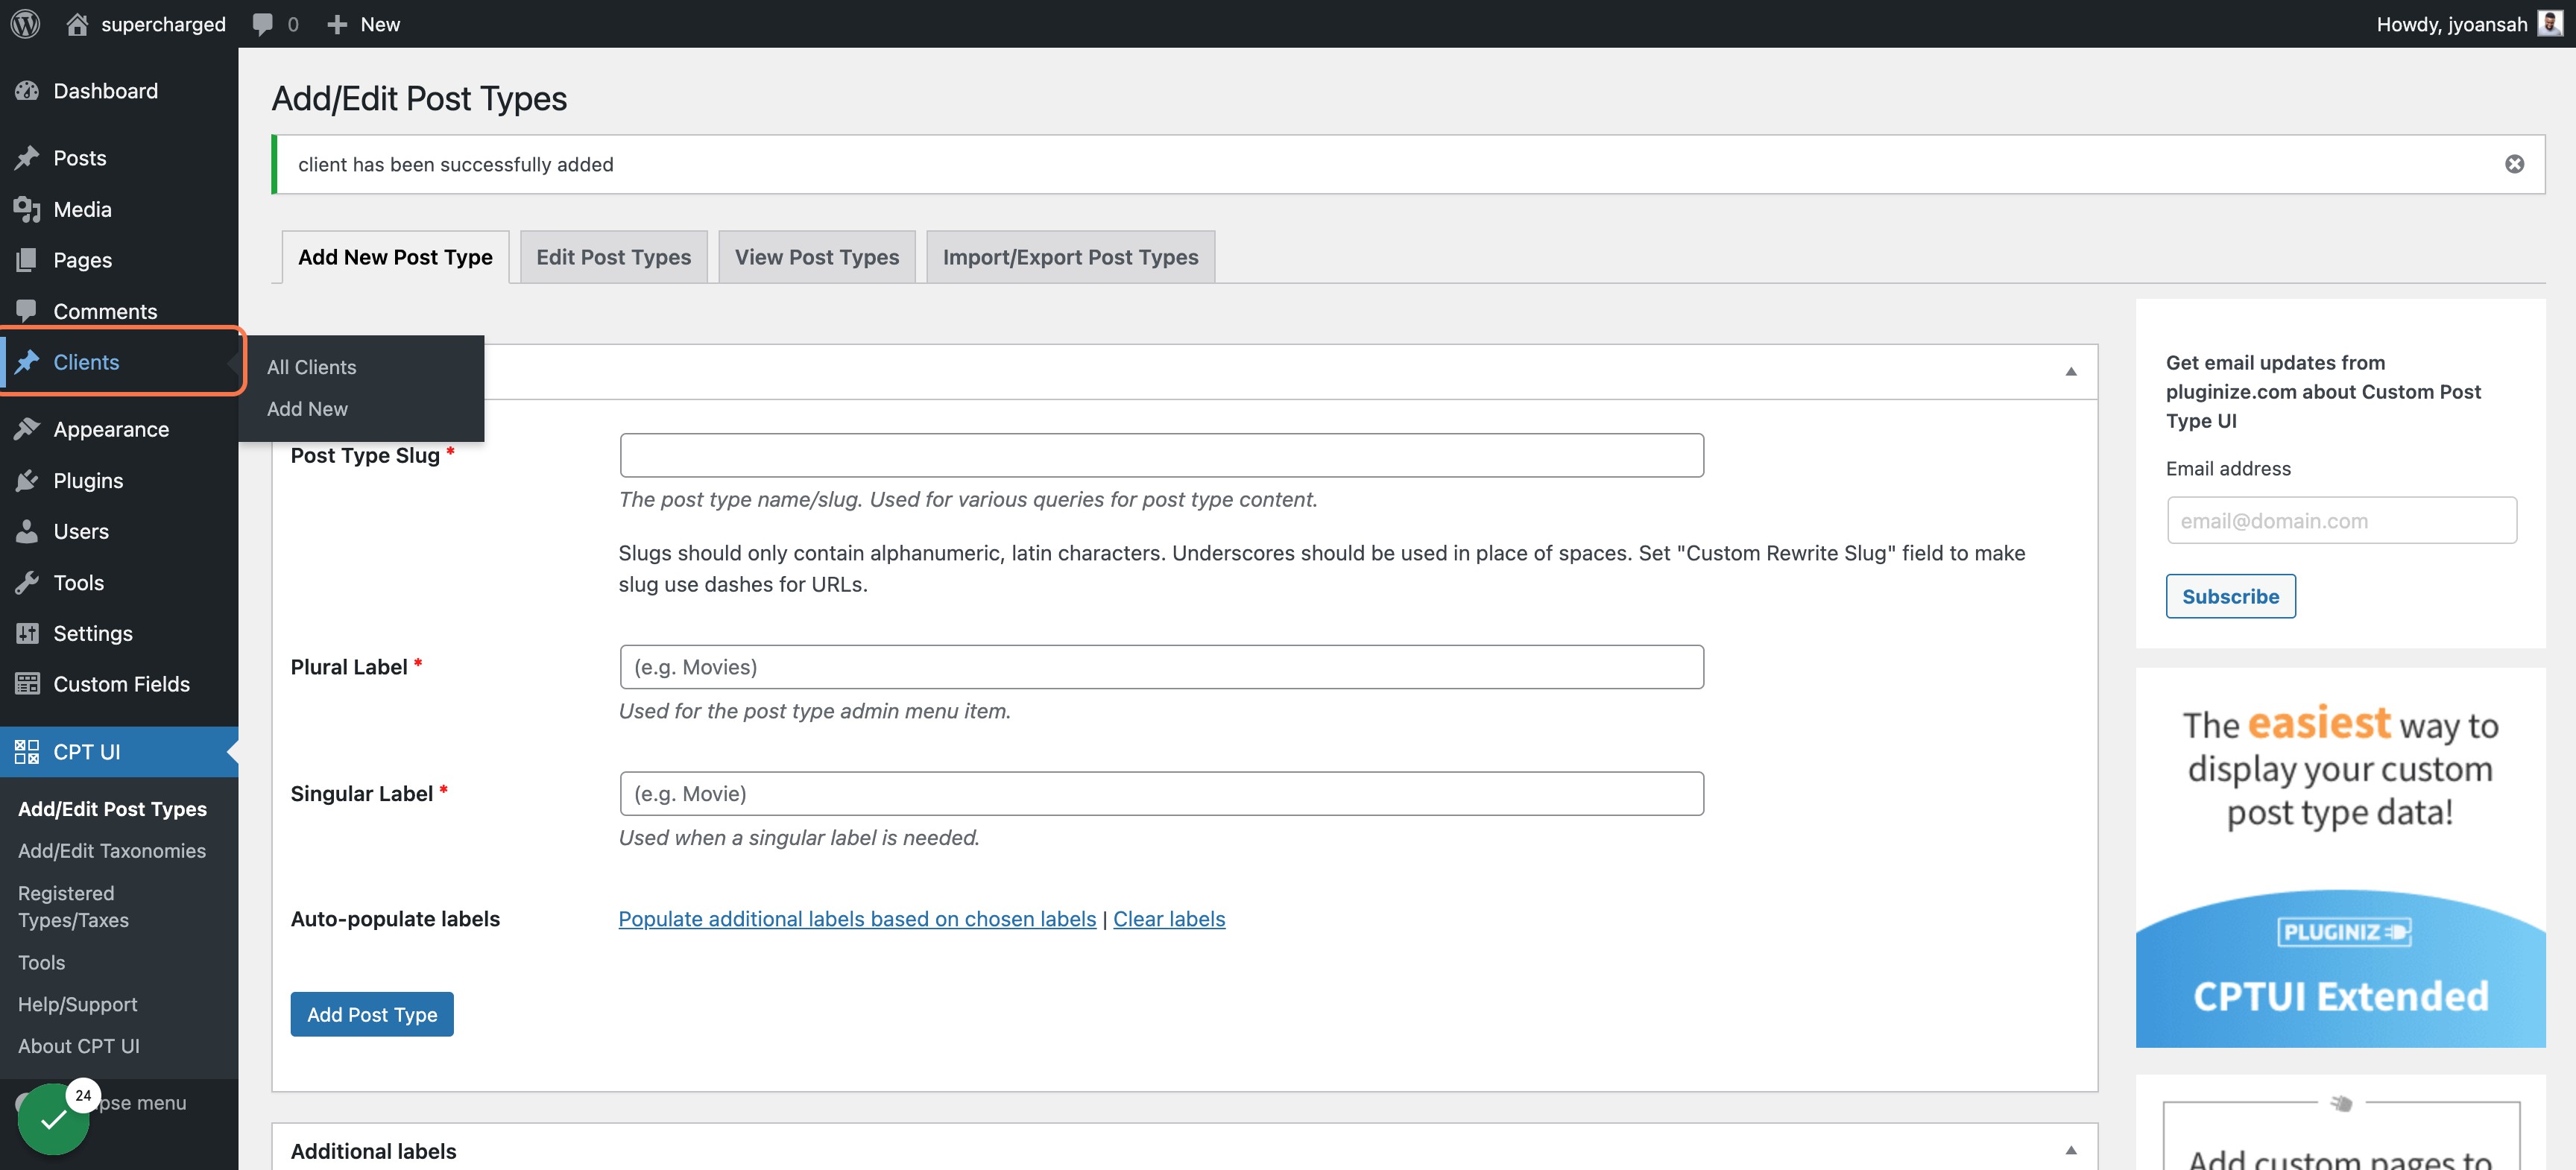This screenshot has height=1170, width=2576.
Task: Open the supercharged site home icon
Action: pos(77,24)
